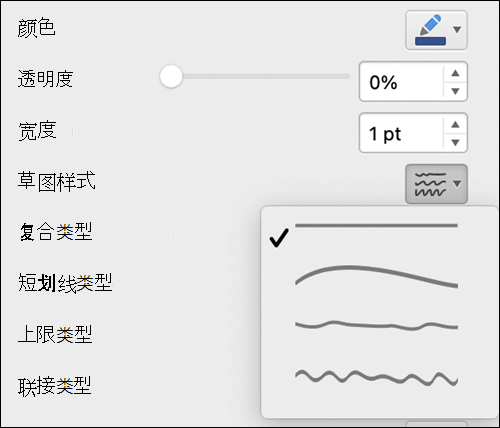Viewport: 500px width, 428px height.
Task: Decrease transparency with down stepper arrow
Action: point(455,91)
